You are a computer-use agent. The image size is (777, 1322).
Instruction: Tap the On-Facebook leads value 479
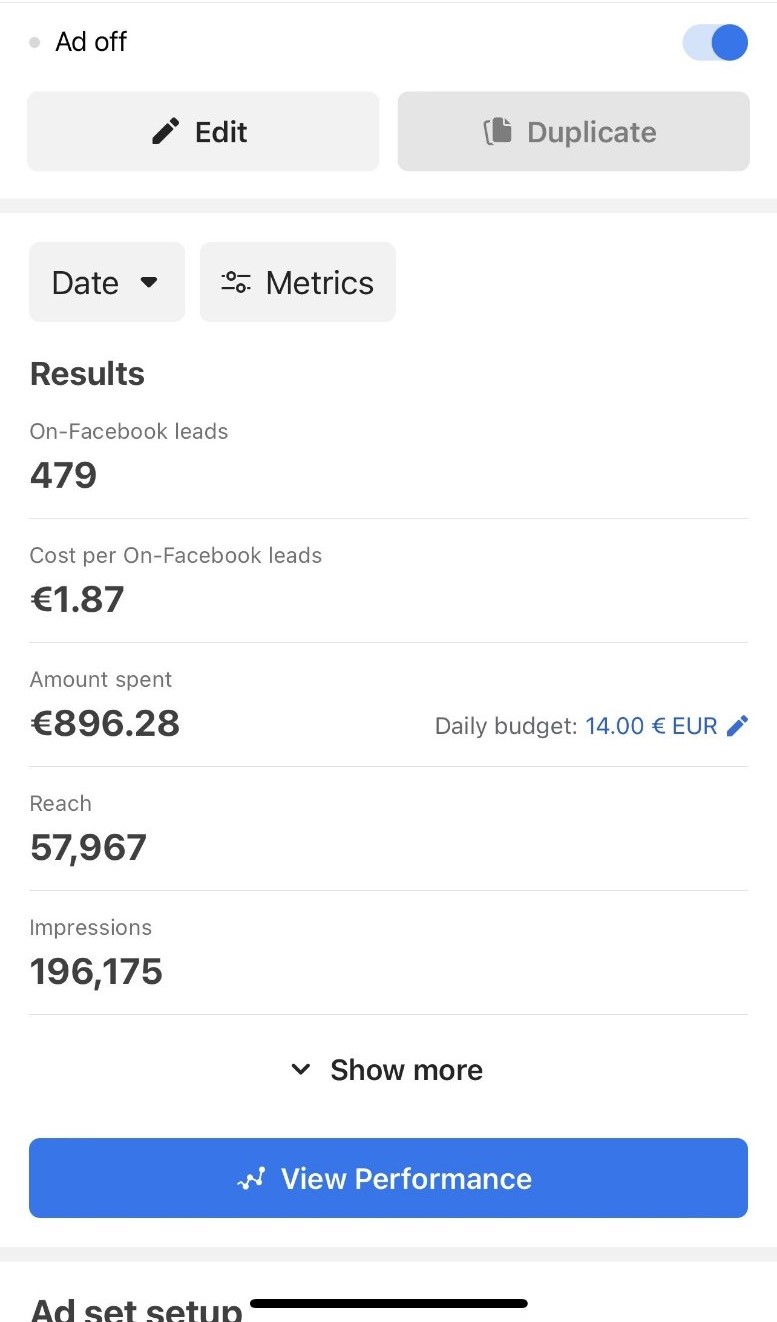click(63, 475)
